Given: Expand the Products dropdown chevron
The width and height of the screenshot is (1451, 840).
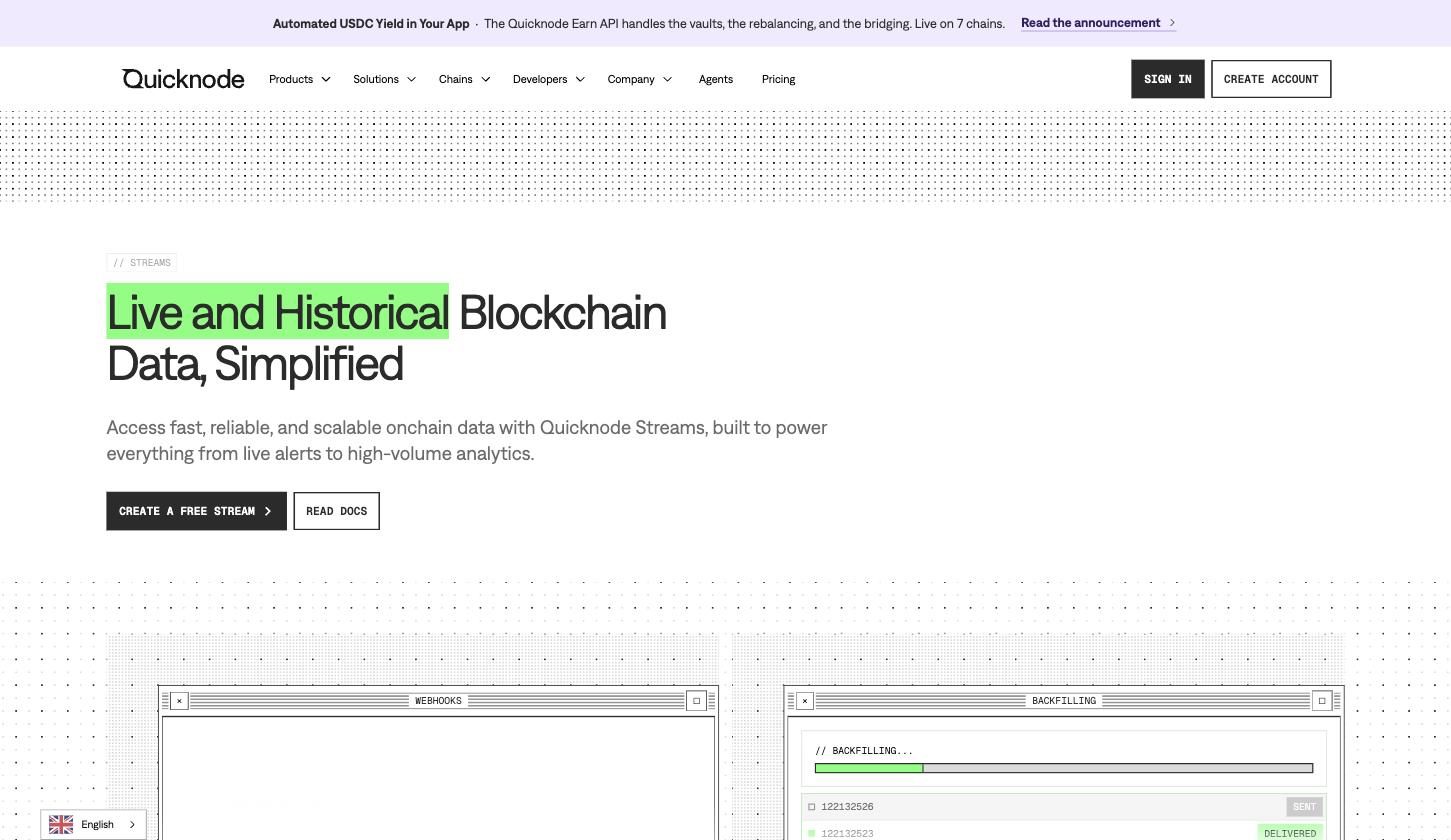Looking at the screenshot, I should tap(326, 79).
